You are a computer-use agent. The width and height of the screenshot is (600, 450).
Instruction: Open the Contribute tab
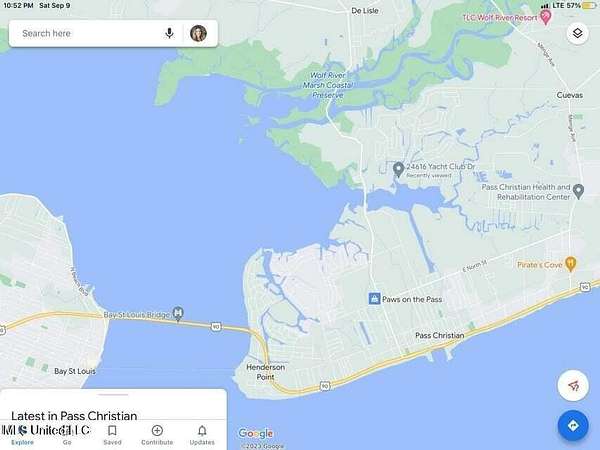[157, 435]
